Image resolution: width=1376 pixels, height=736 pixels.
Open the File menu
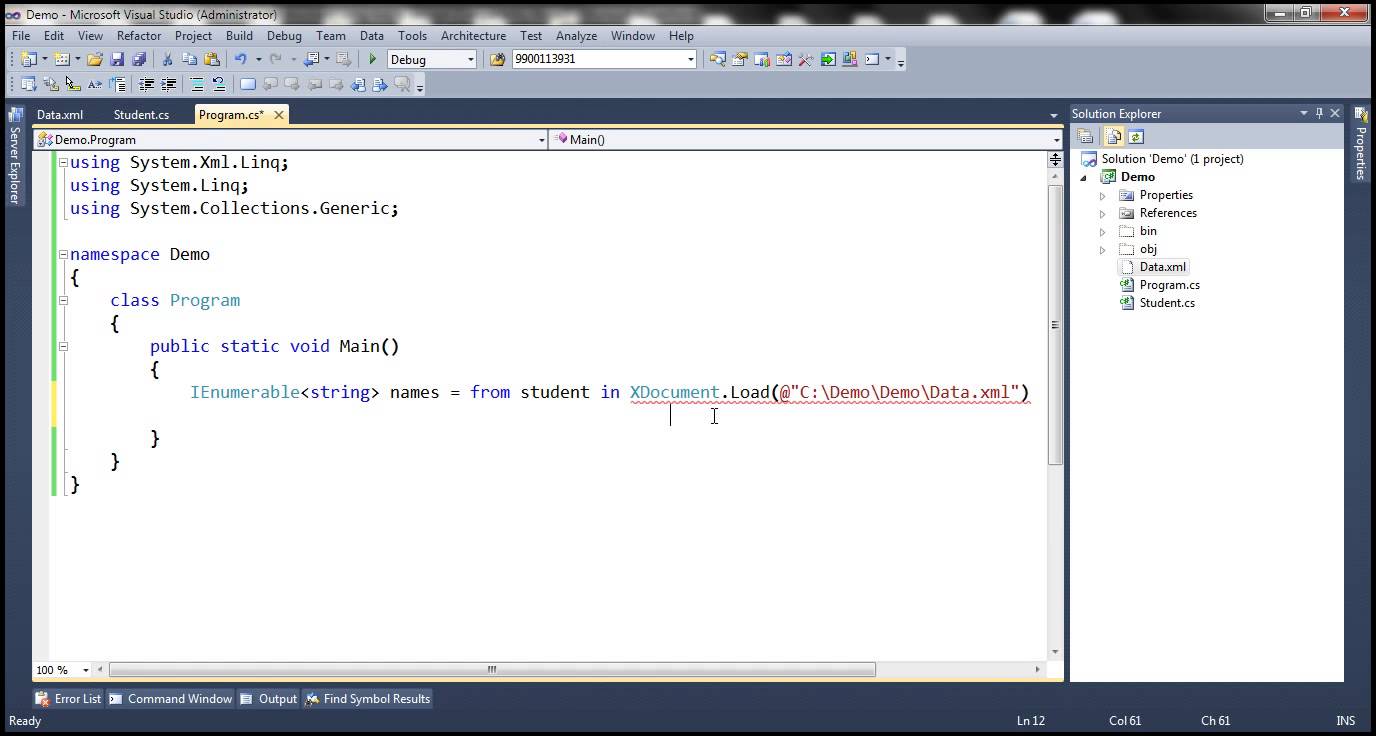(x=21, y=35)
